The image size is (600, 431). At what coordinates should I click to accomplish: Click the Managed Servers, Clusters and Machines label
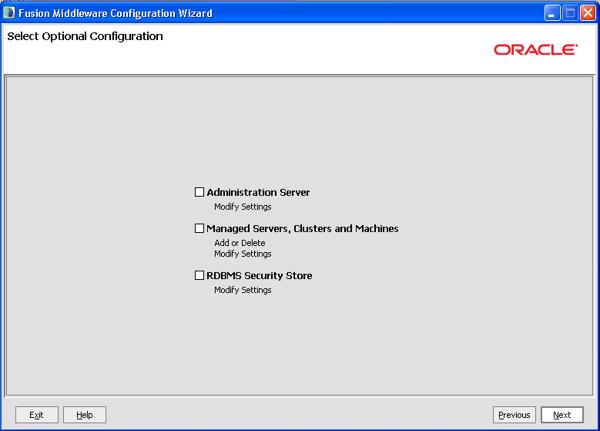click(x=302, y=229)
